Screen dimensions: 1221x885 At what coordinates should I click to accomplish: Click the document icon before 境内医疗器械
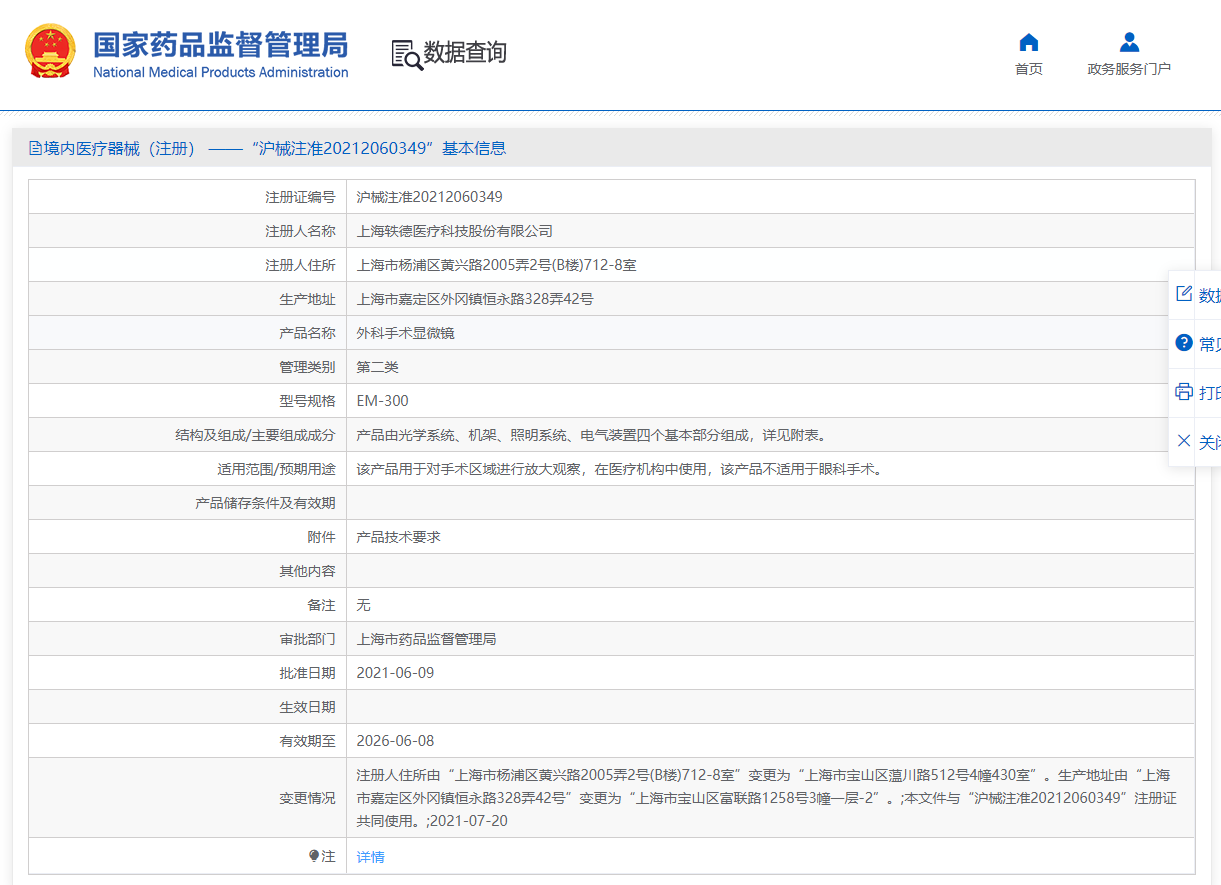coord(36,148)
